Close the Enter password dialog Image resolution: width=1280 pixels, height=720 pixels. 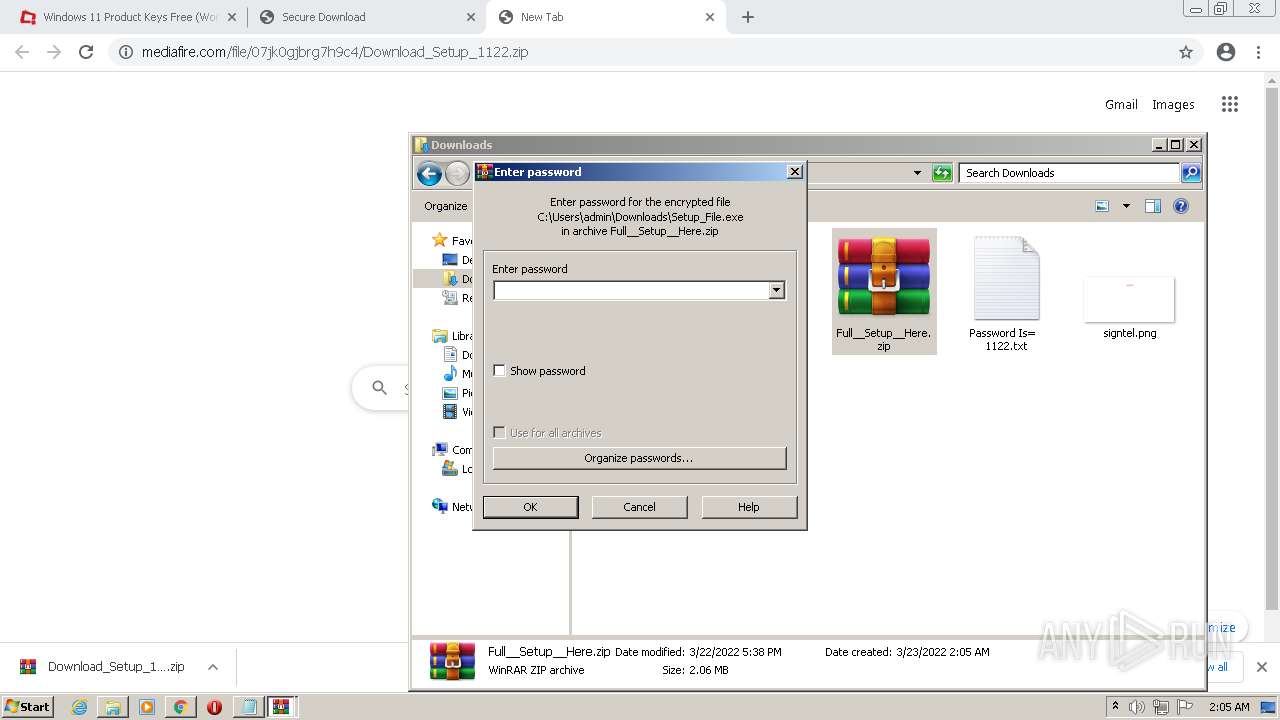click(795, 172)
